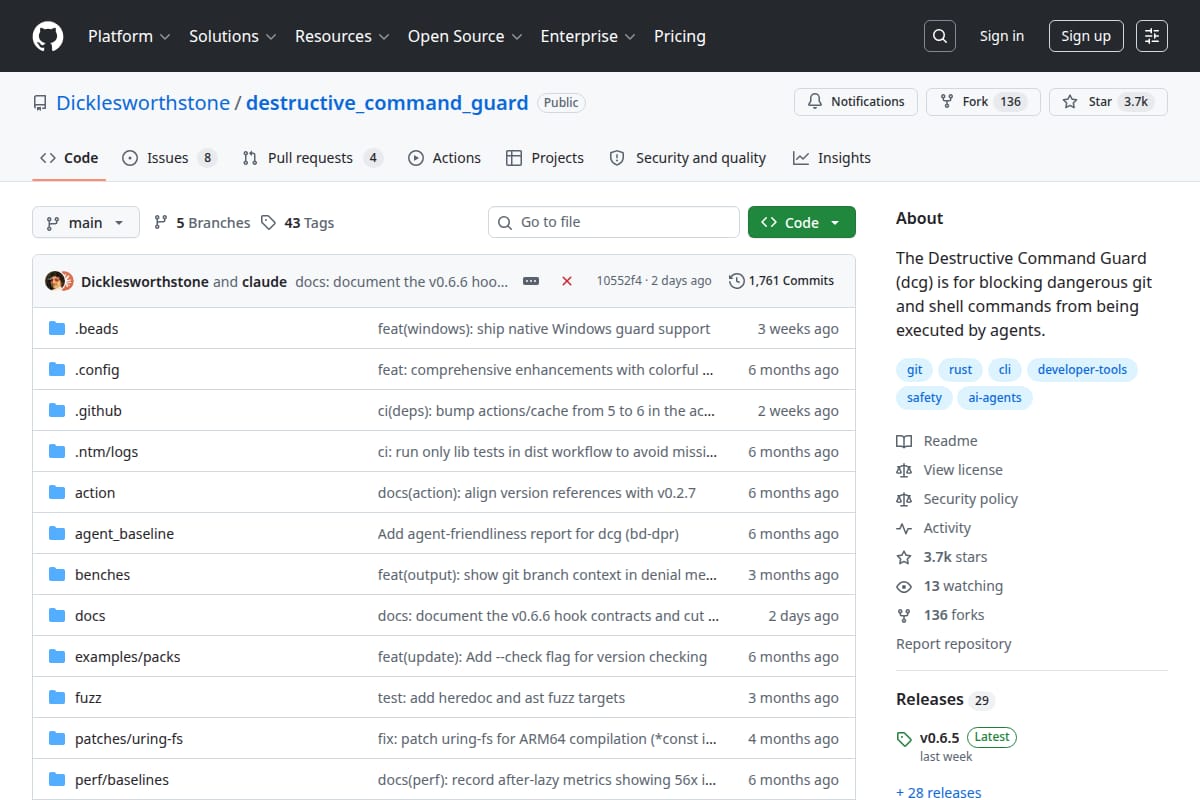Viewport: 1200px width, 800px height.
Task: Open the + 28 releases link
Action: (939, 792)
